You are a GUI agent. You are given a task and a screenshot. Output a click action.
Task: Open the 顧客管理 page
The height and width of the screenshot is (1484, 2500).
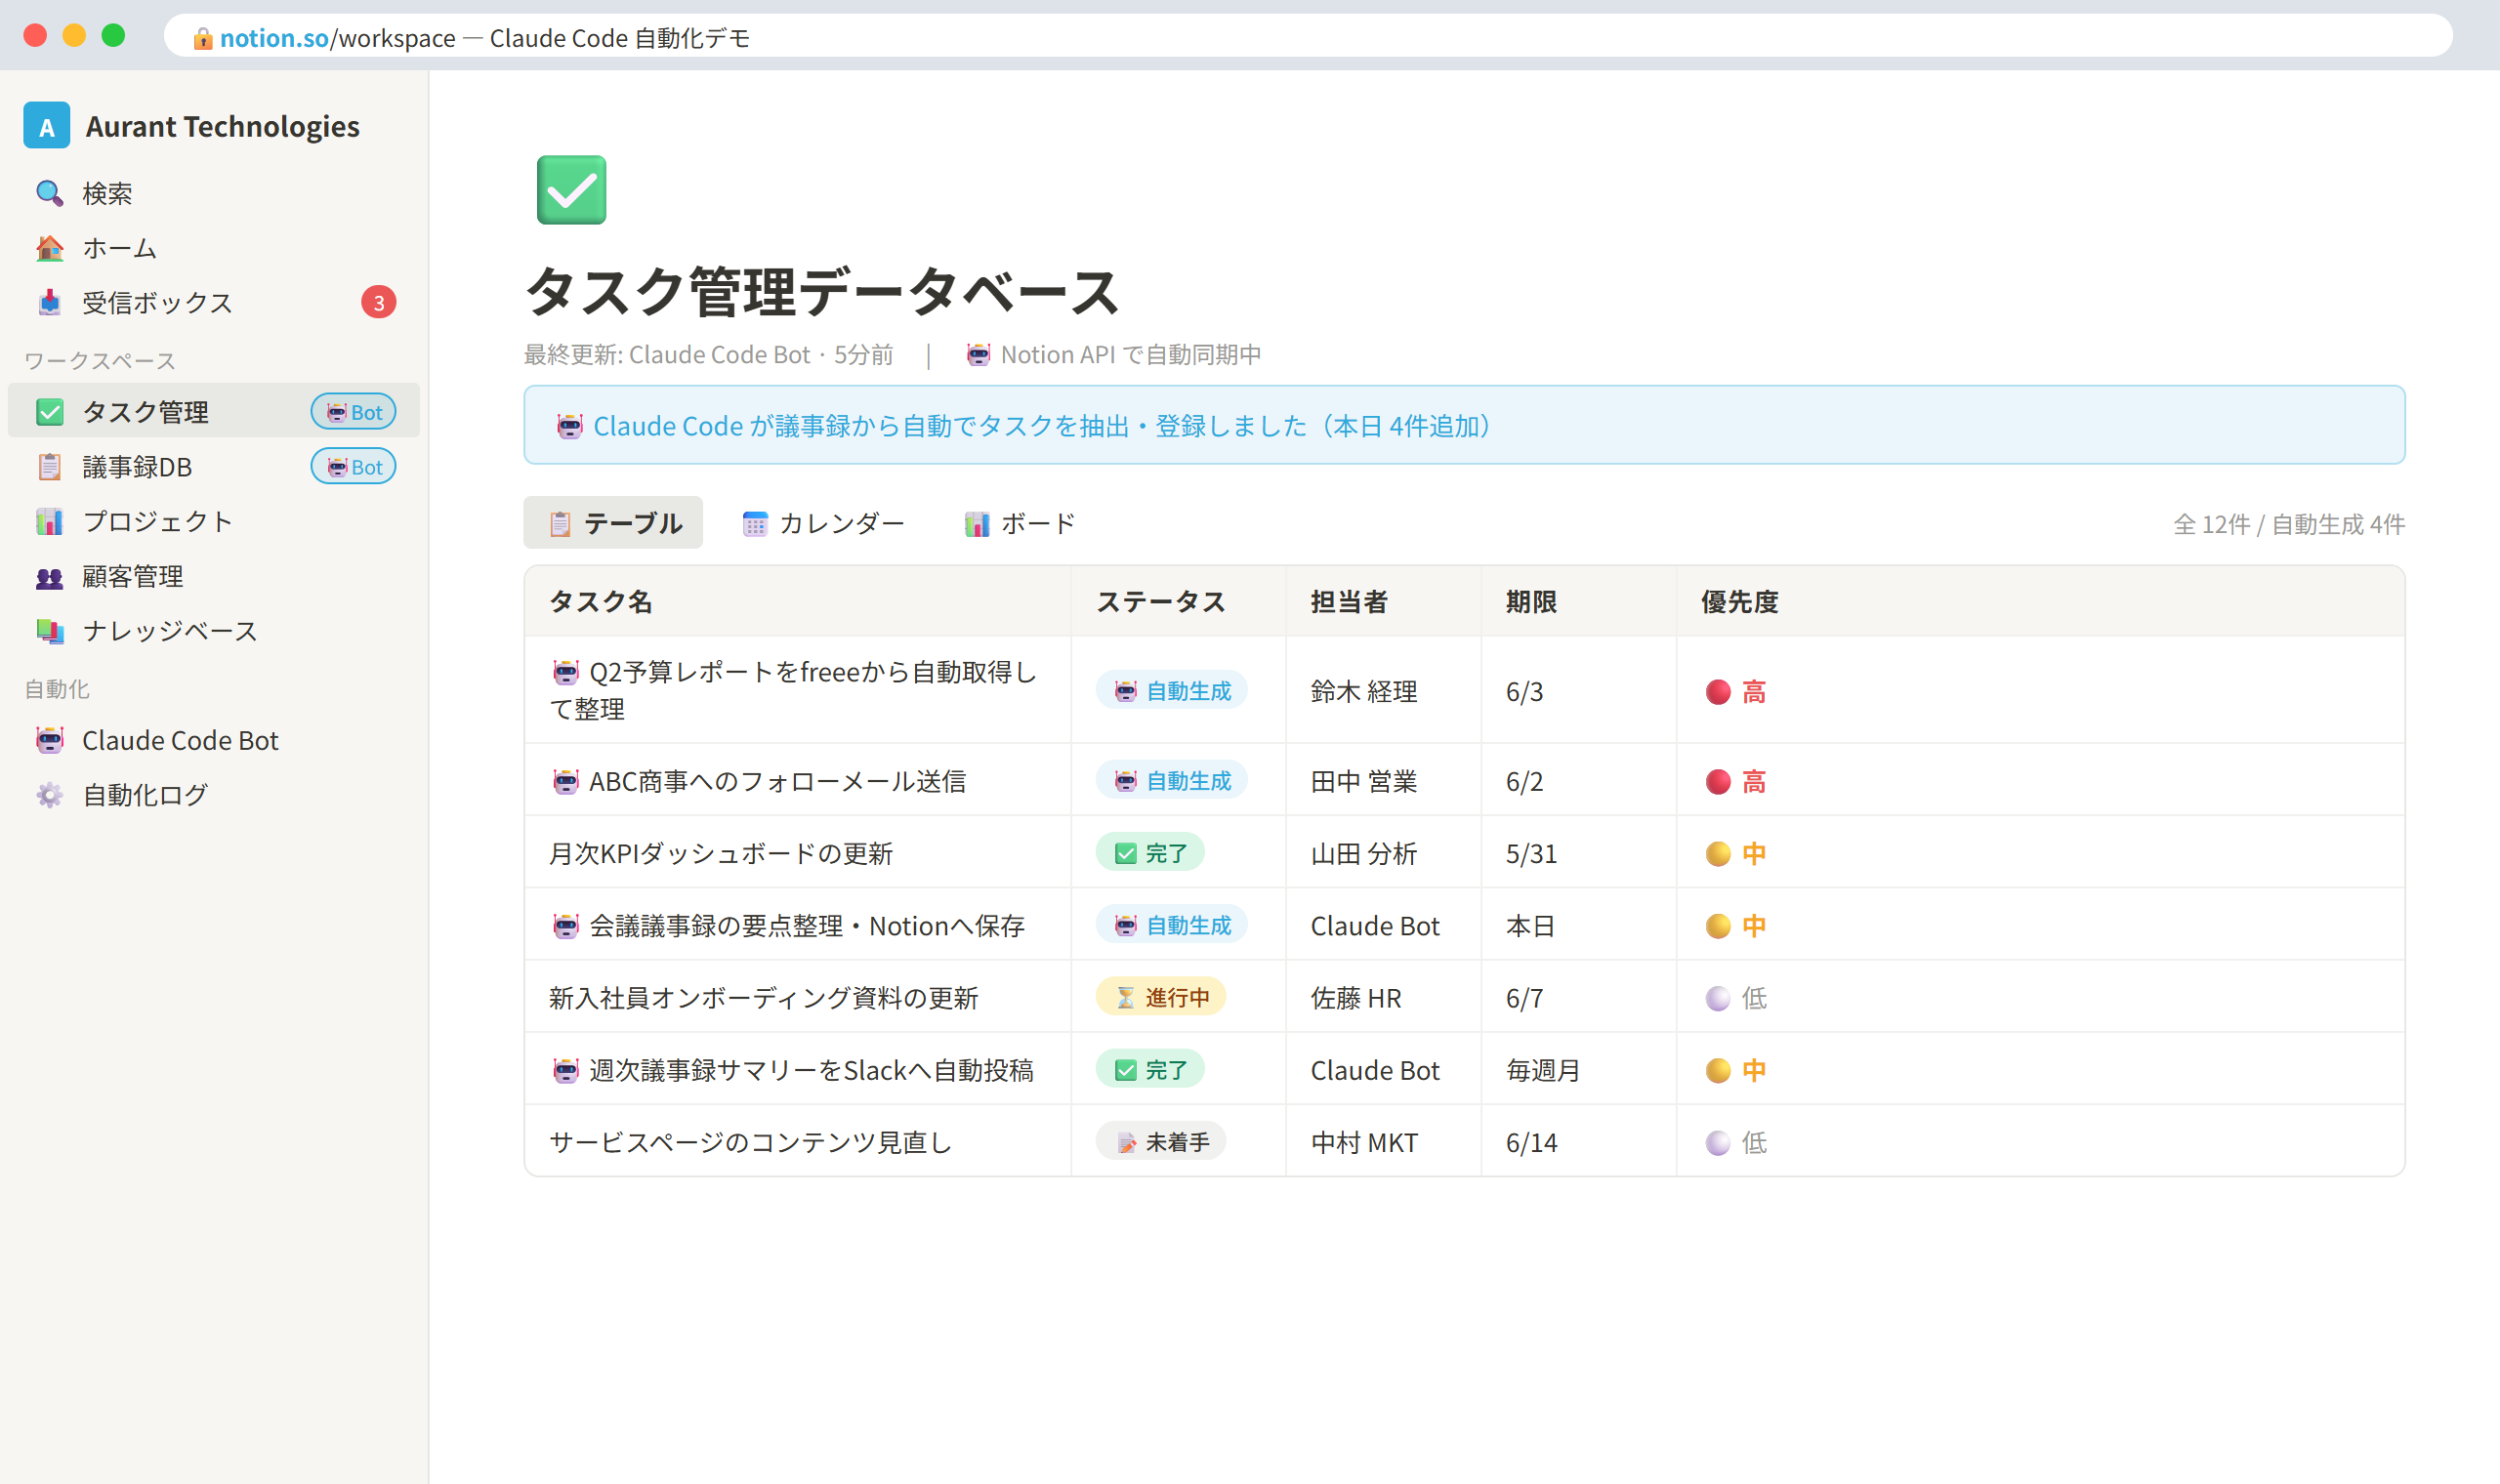[214, 577]
